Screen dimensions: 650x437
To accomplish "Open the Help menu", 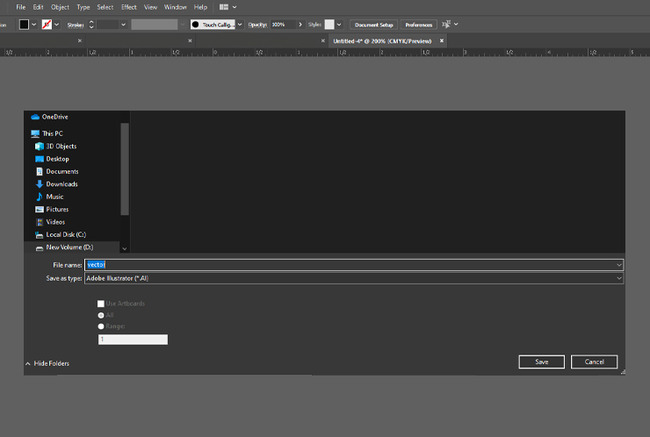I will (x=201, y=7).
